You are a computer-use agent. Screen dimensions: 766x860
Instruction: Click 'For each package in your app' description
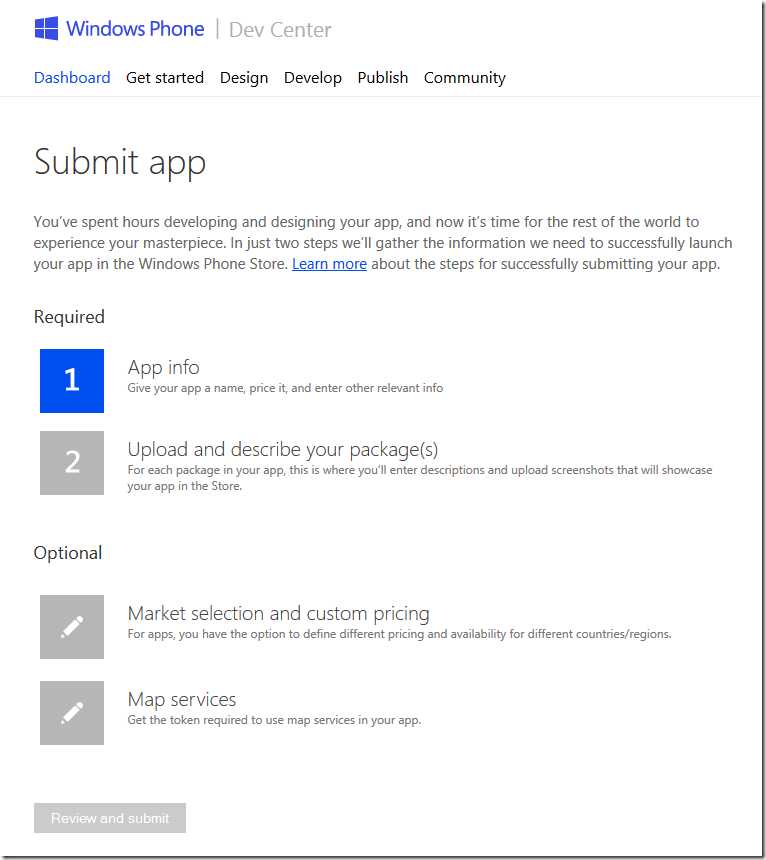click(420, 478)
